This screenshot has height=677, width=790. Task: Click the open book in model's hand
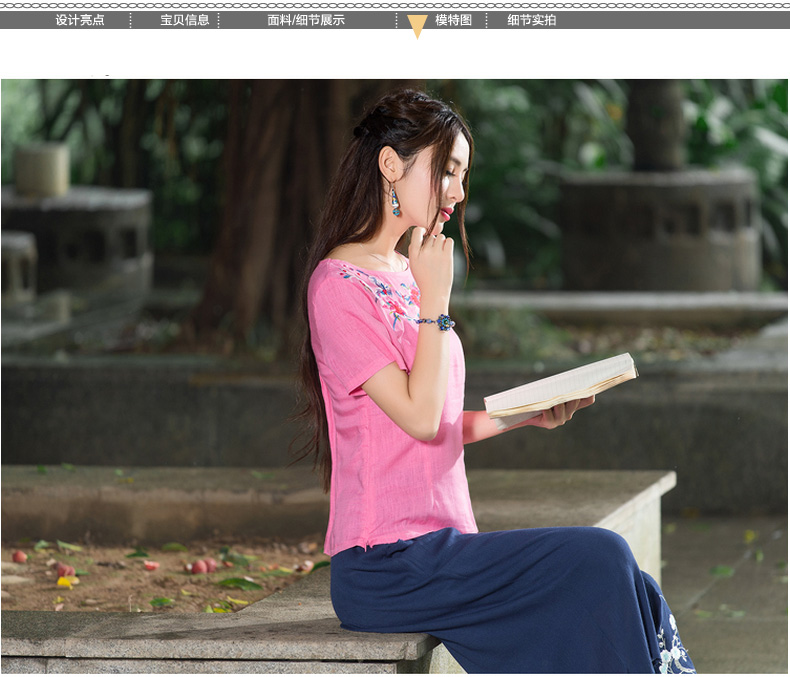pyautogui.click(x=560, y=386)
